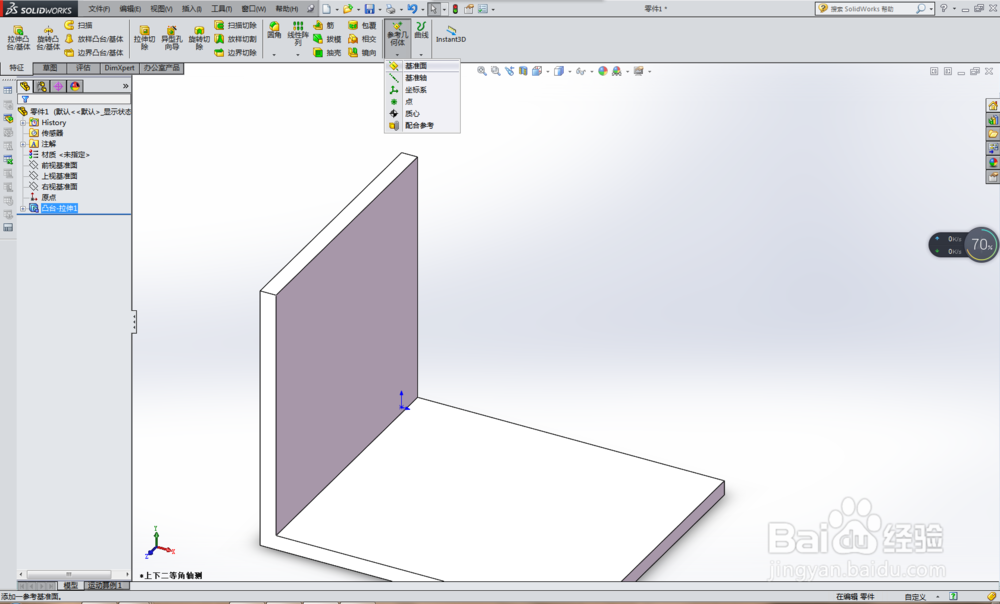The image size is (1000, 604).
Task: Click the Rebuild traffic light icon
Action: pos(455,9)
